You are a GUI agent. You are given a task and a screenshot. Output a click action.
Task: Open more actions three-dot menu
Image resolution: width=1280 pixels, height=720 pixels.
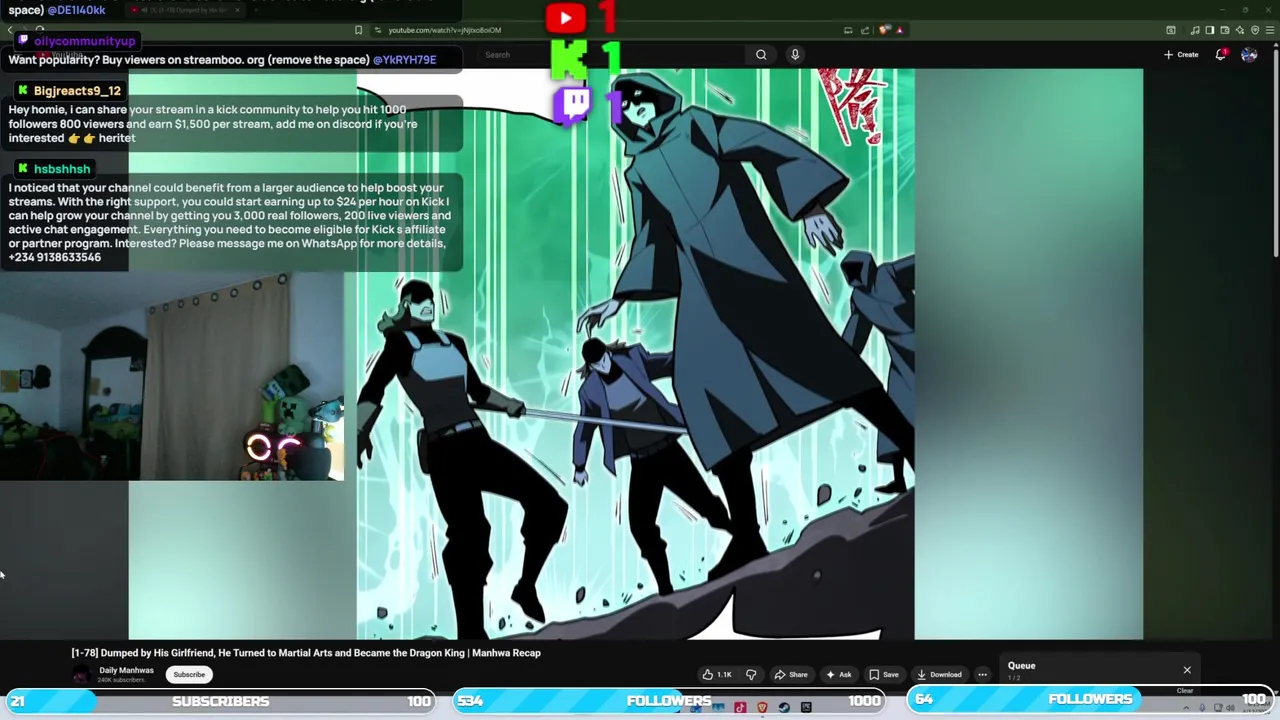[x=982, y=674]
